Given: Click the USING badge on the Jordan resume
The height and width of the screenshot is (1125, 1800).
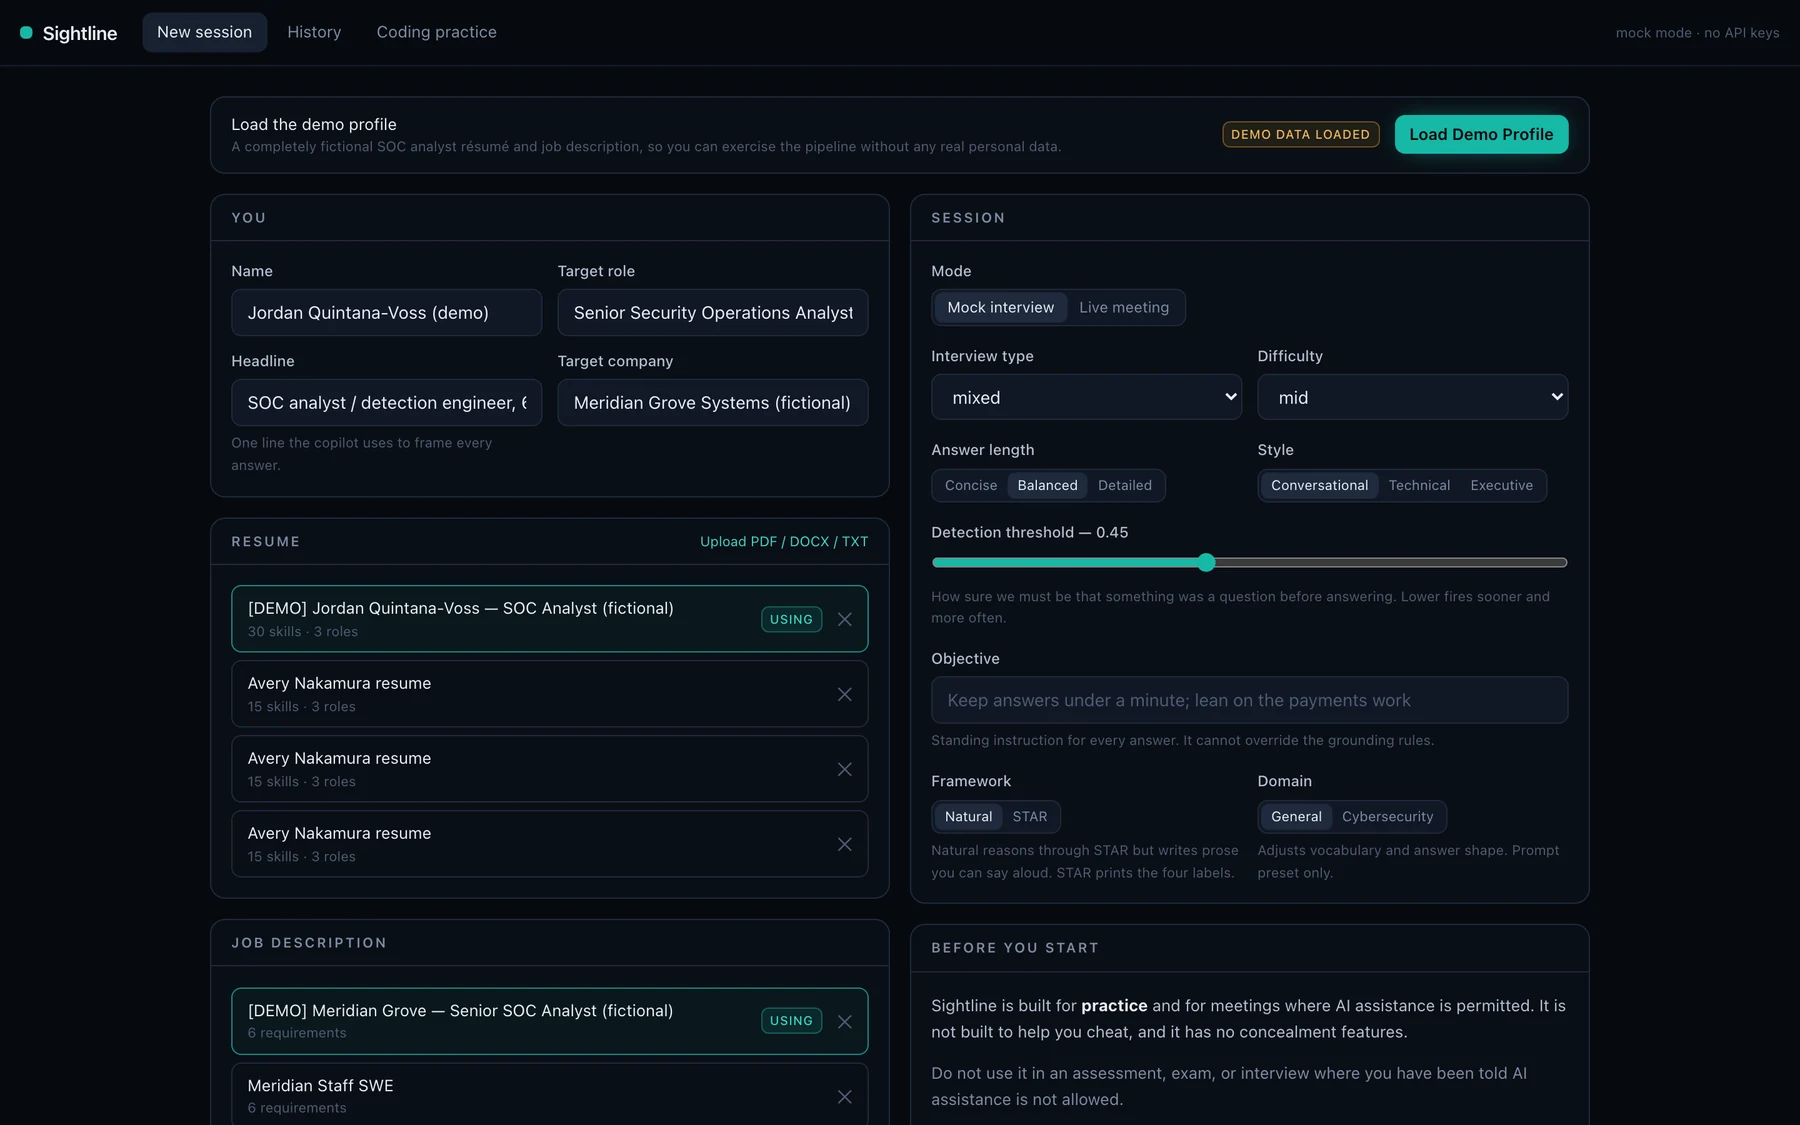Looking at the screenshot, I should (x=791, y=619).
